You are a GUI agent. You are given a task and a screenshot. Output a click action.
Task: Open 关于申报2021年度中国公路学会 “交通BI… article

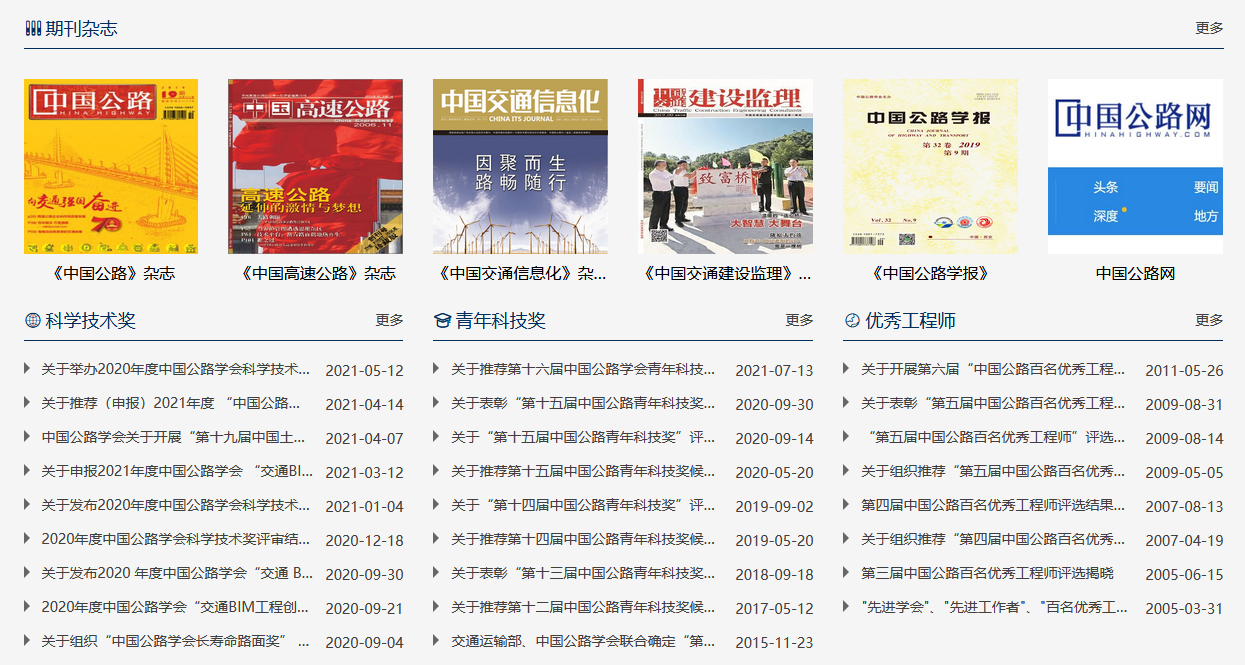pyautogui.click(x=177, y=471)
